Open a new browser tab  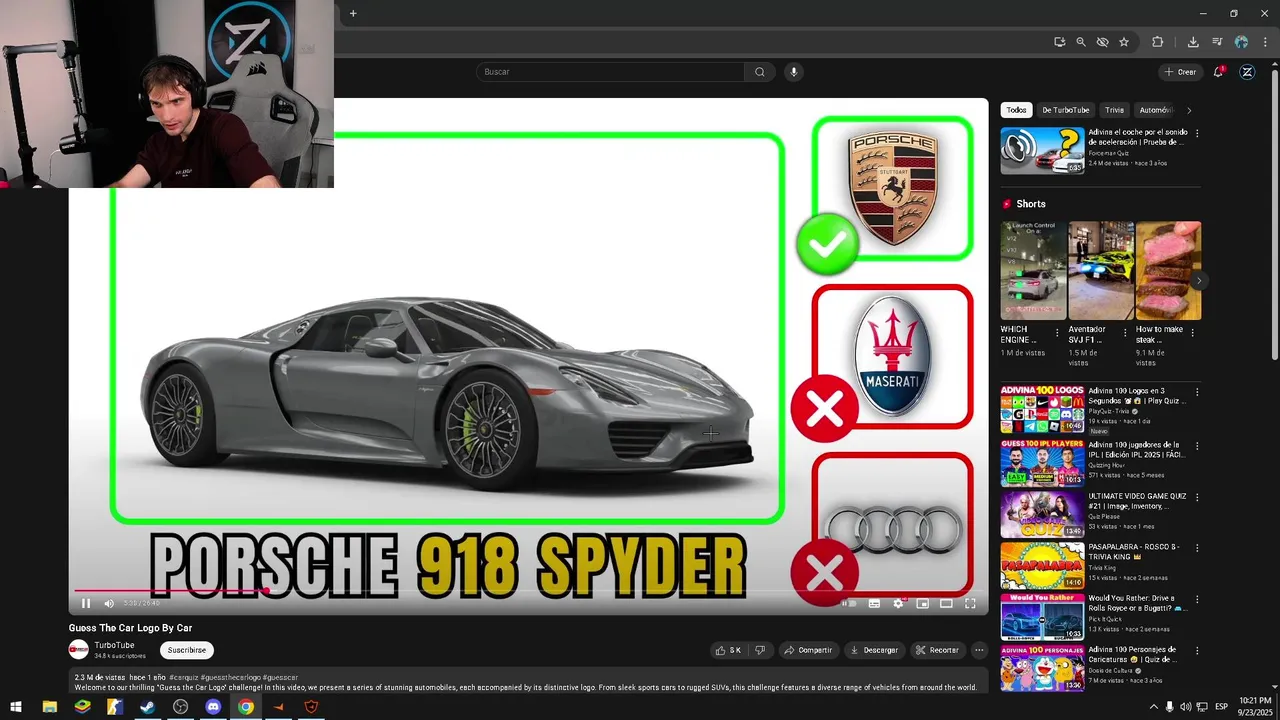coord(353,13)
